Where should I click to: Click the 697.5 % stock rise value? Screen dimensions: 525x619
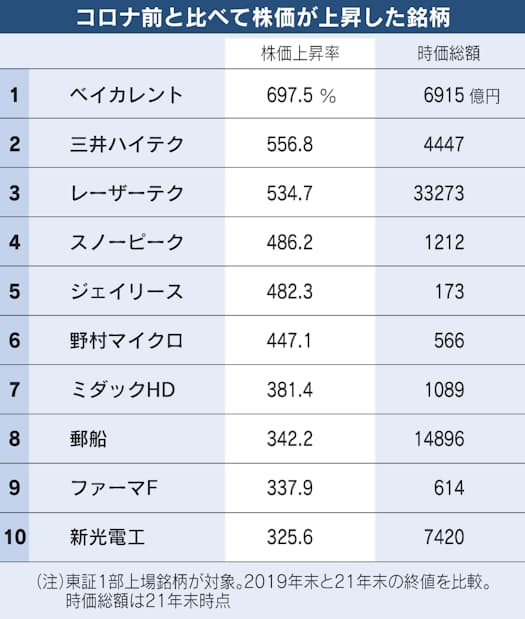301,95
